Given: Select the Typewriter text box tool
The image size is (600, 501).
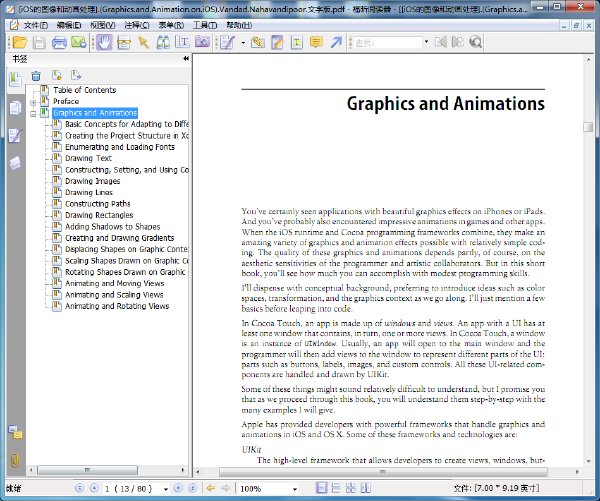Looking at the screenshot, I should pyautogui.click(x=297, y=42).
